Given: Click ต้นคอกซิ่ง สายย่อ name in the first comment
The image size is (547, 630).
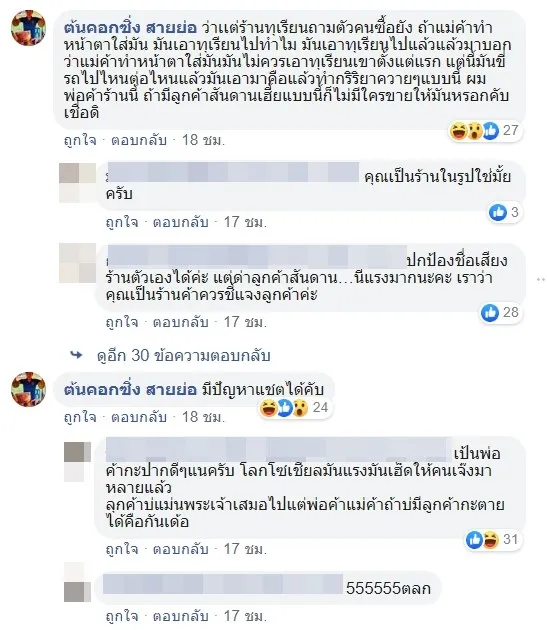Looking at the screenshot, I should [x=130, y=28].
